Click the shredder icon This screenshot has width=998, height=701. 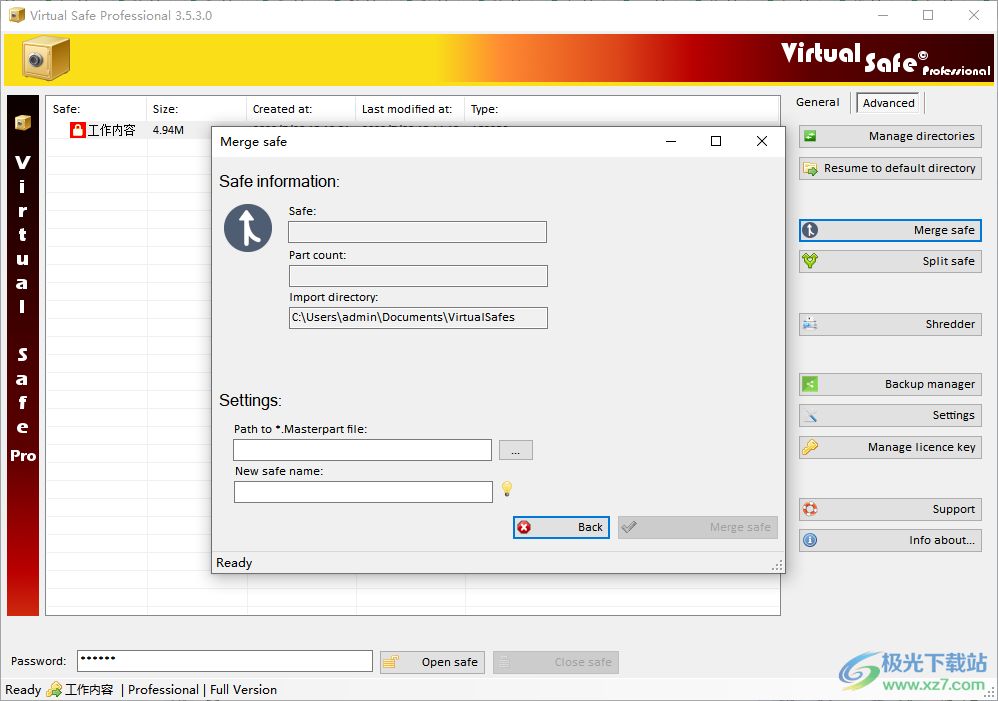pyautogui.click(x=810, y=324)
